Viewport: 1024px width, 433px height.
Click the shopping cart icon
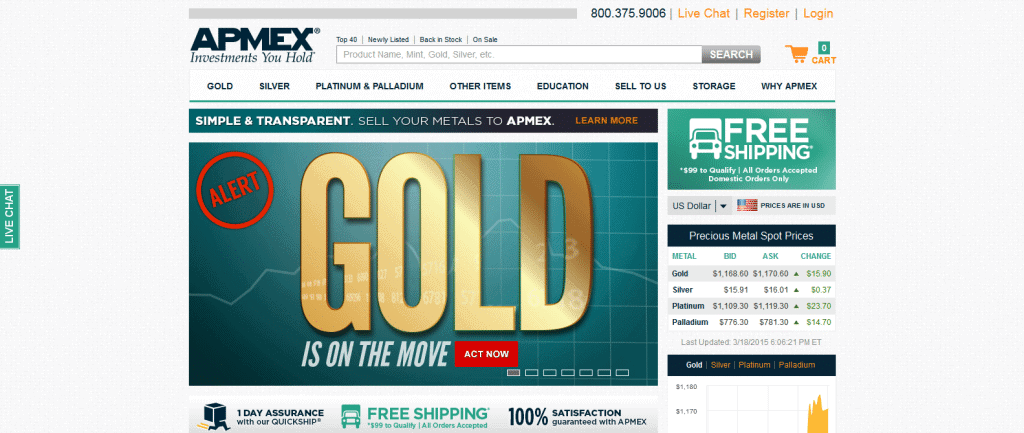[797, 54]
